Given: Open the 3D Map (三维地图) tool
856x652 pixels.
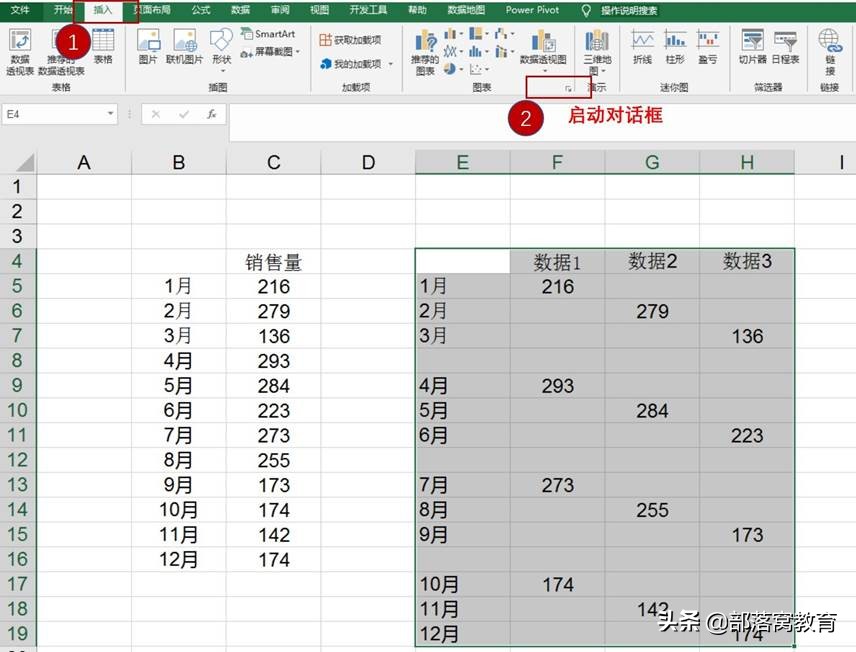Looking at the screenshot, I should tap(597, 52).
